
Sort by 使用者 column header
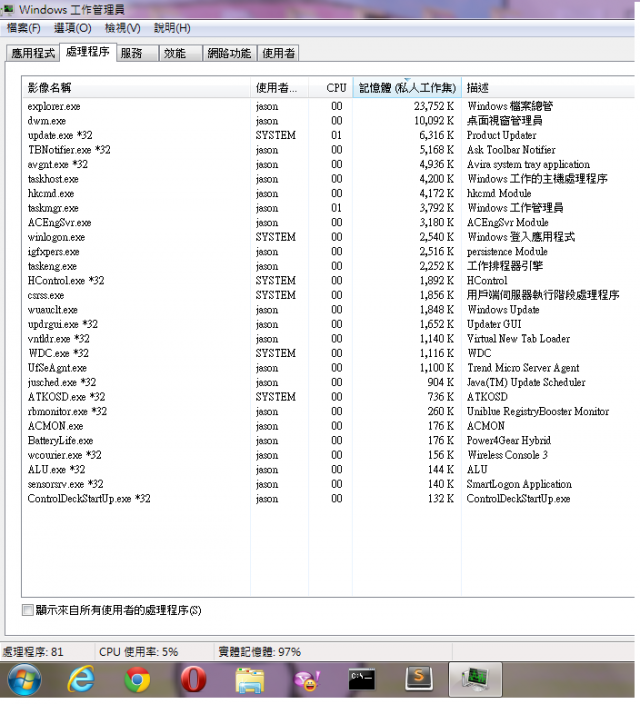pos(279,88)
